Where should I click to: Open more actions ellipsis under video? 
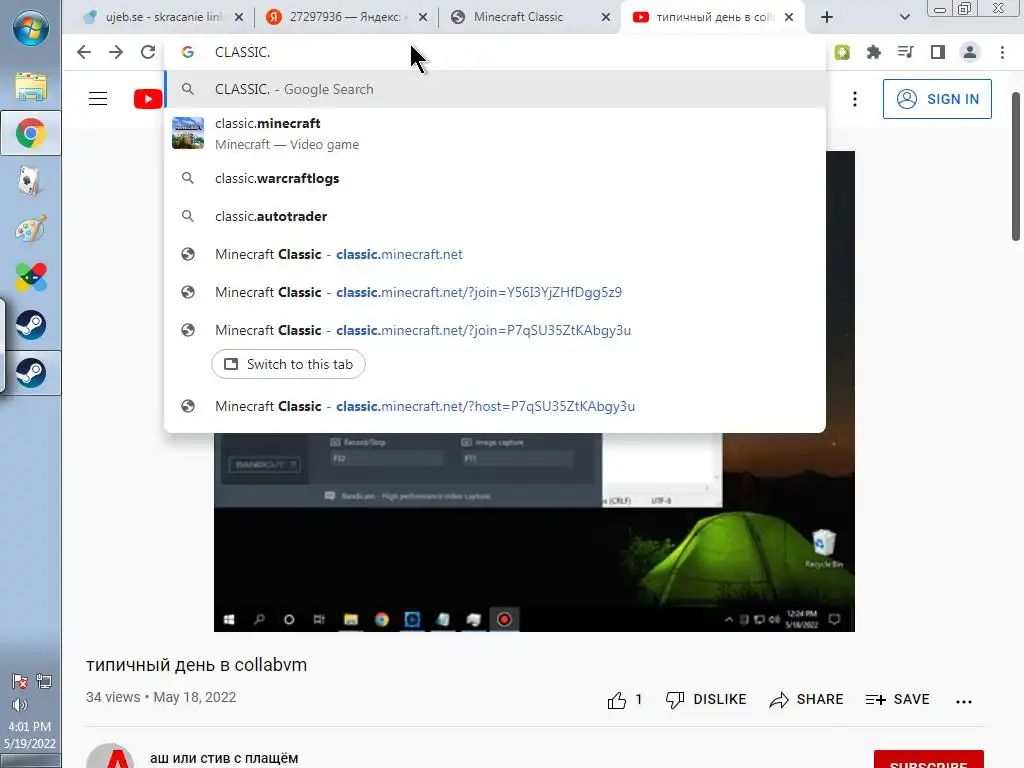[x=963, y=701]
